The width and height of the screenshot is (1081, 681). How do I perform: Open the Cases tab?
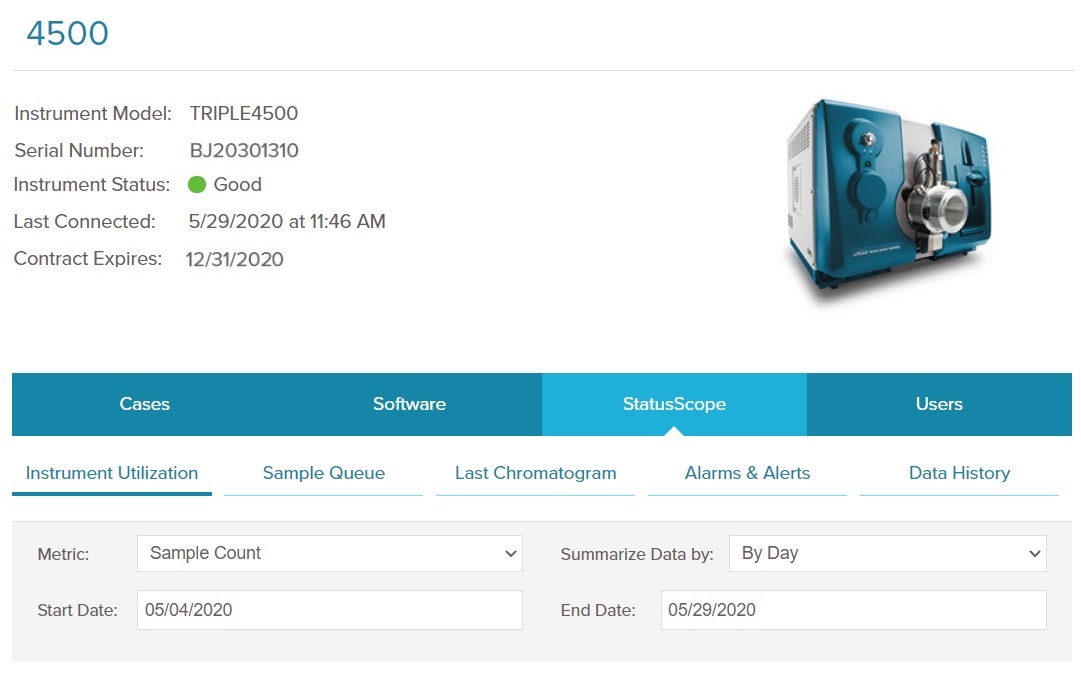(145, 404)
